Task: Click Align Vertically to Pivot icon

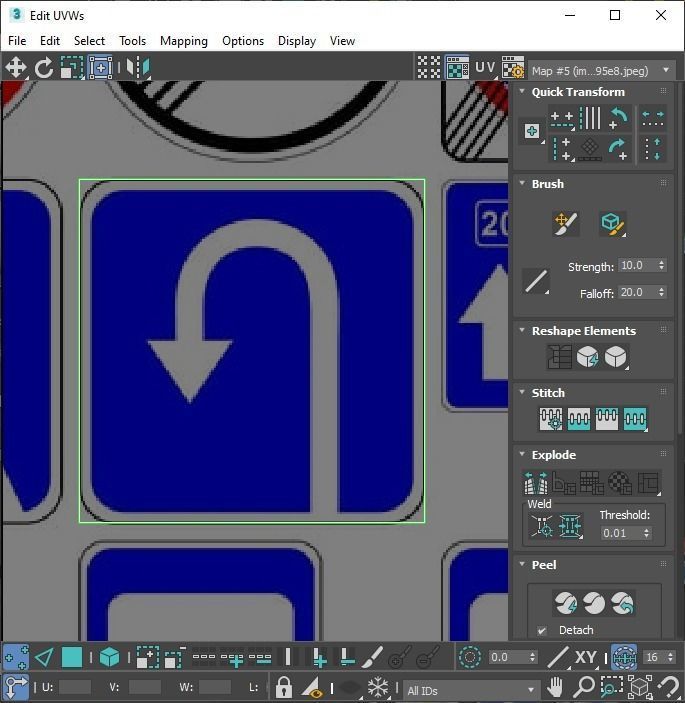Action: tap(562, 149)
